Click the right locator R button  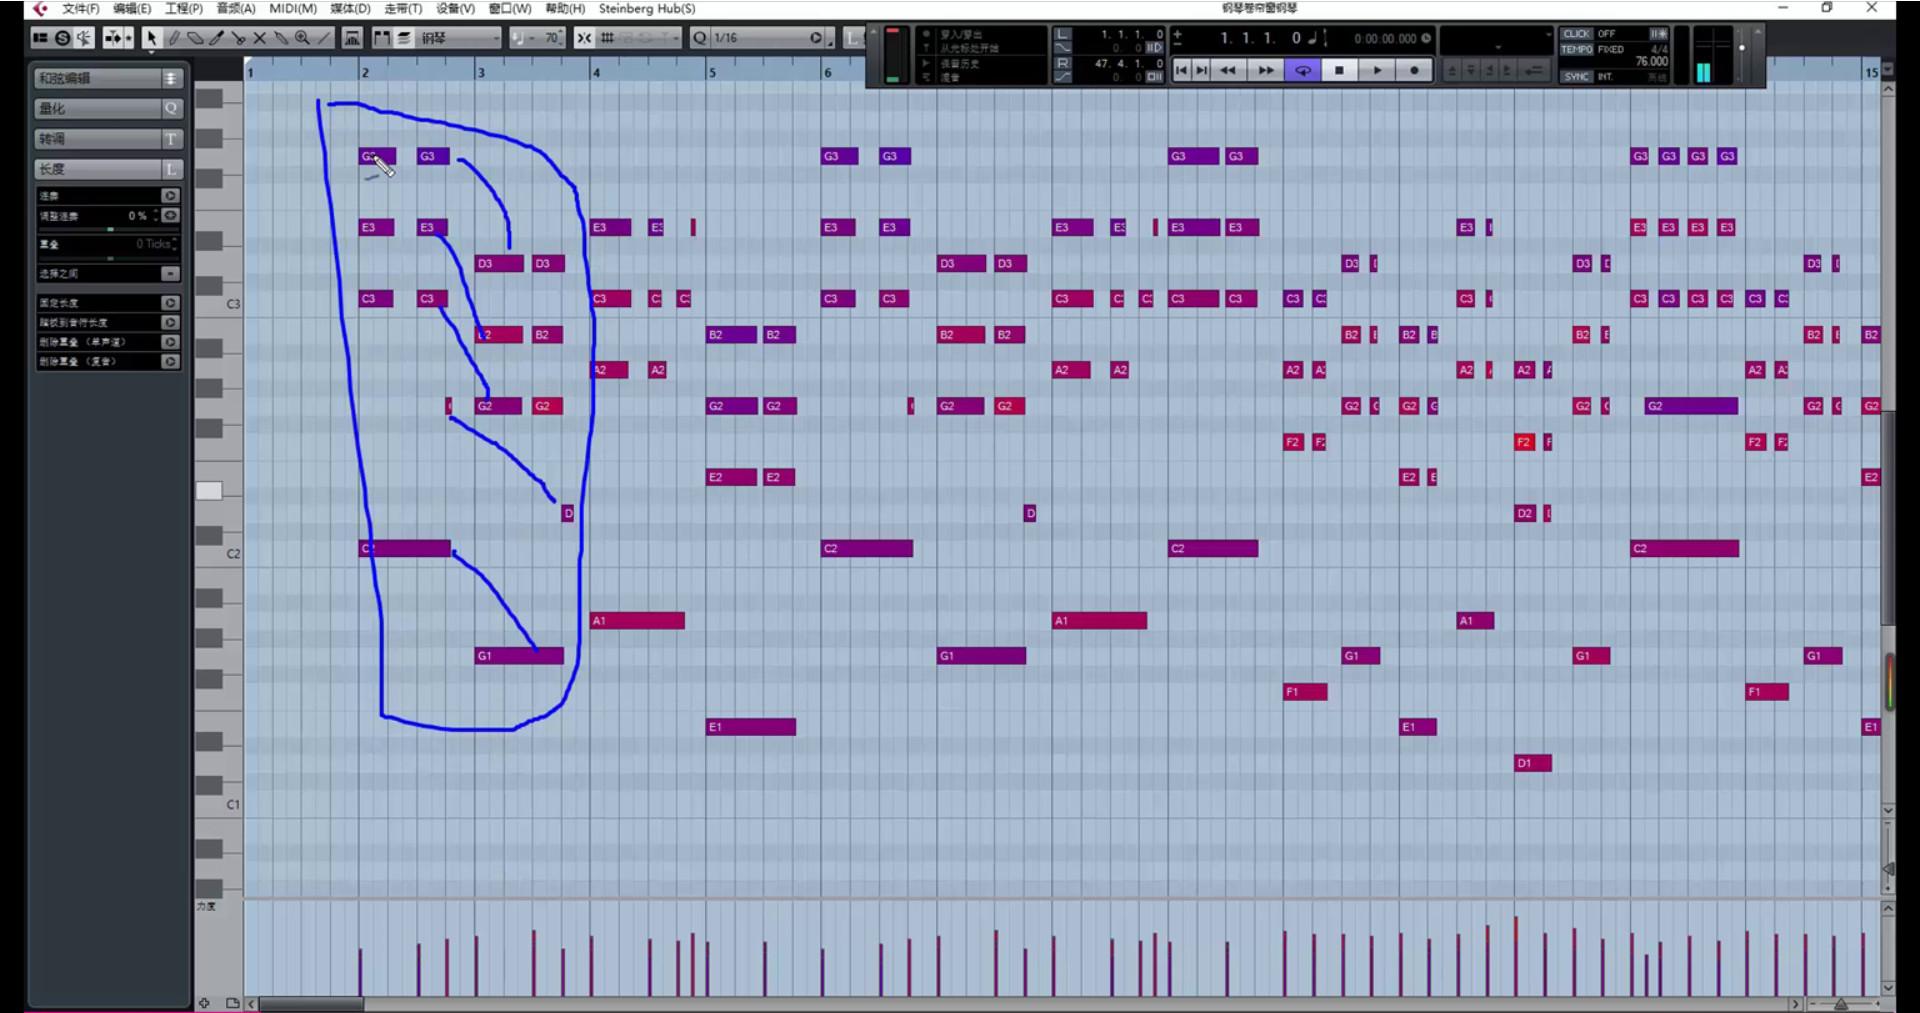point(1063,63)
